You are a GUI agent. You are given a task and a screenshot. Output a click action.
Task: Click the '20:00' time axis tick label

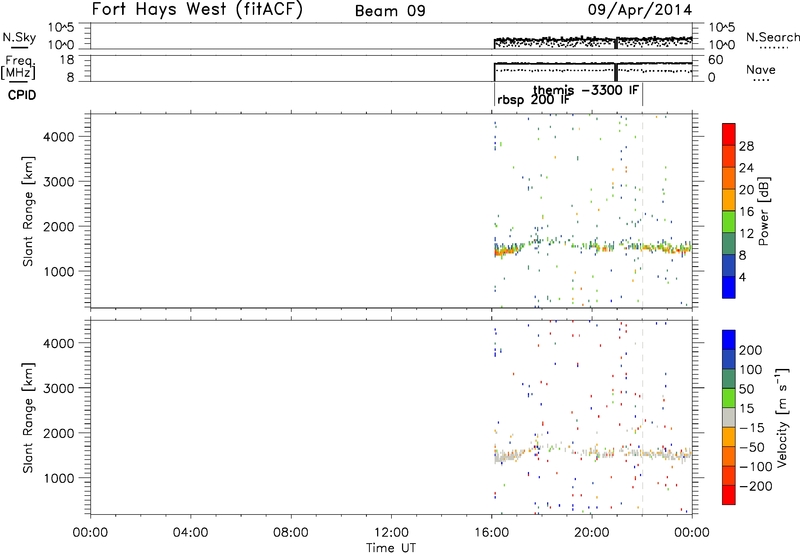591,533
